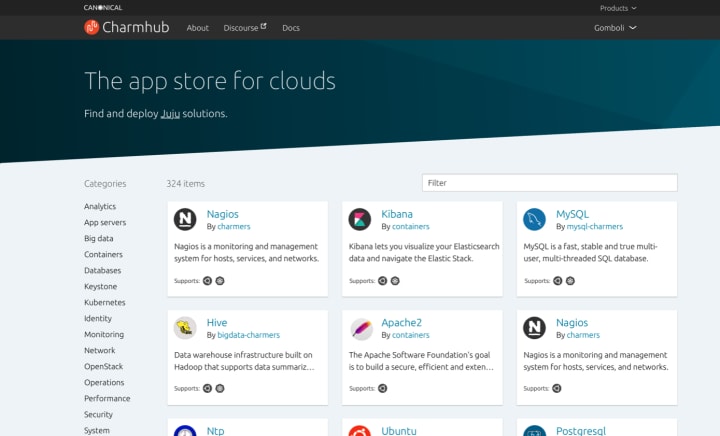Select the Security category
Screen dimensions: 720x436
click(98, 414)
